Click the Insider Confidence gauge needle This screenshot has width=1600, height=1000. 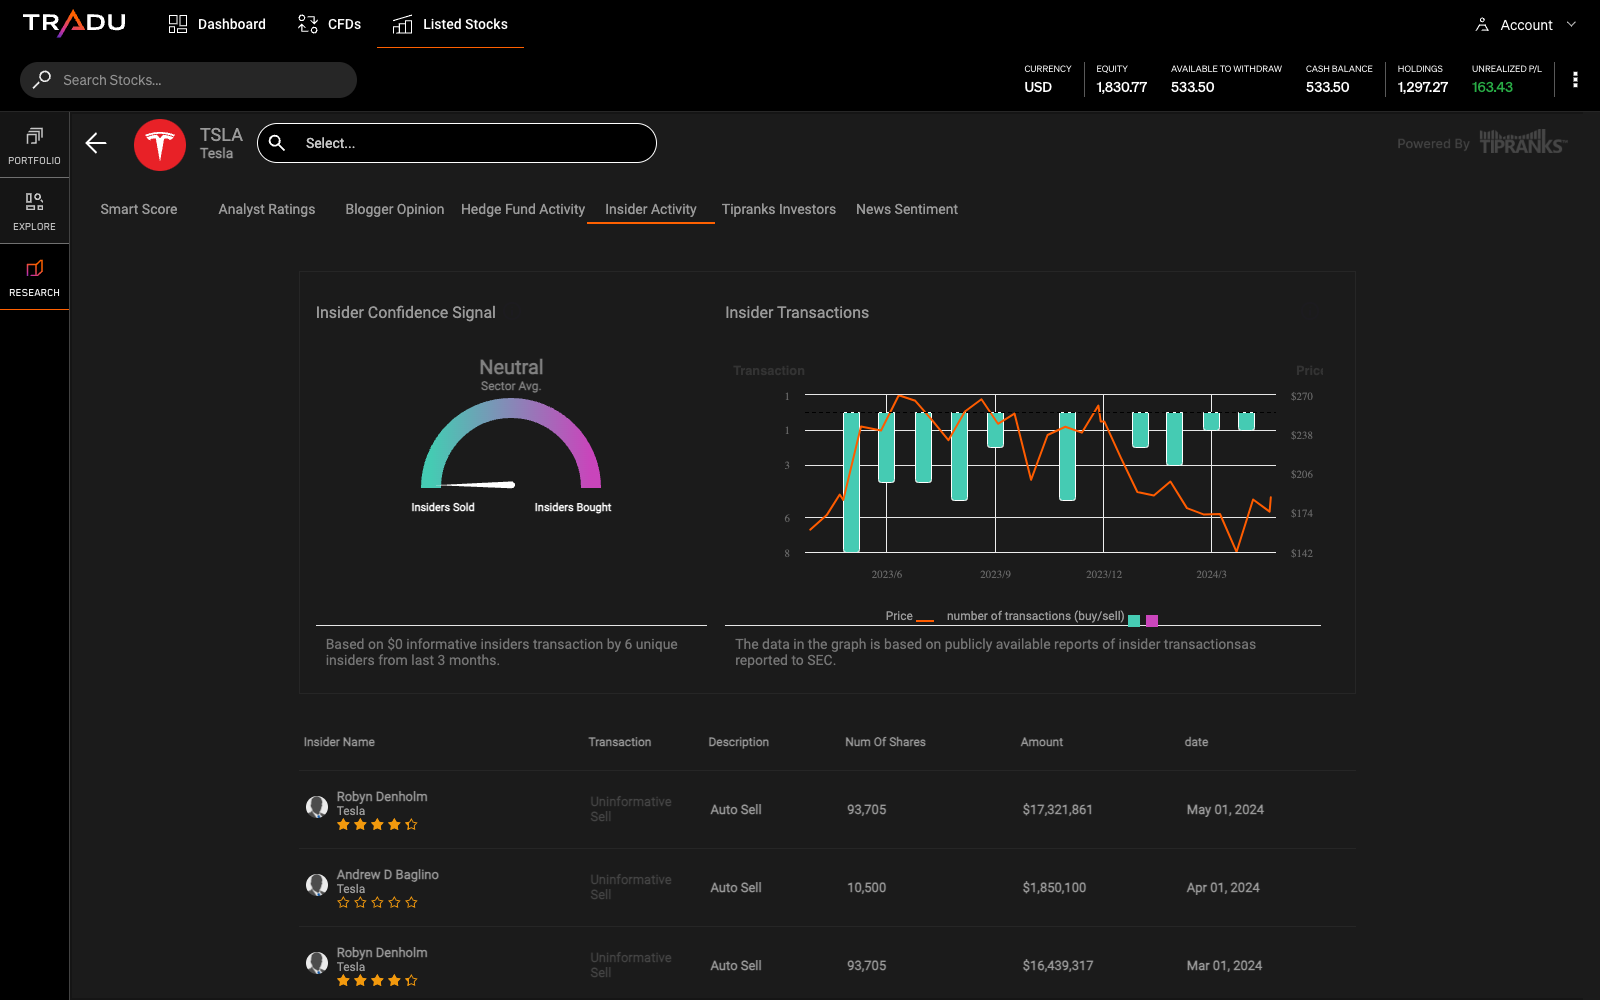point(478,485)
